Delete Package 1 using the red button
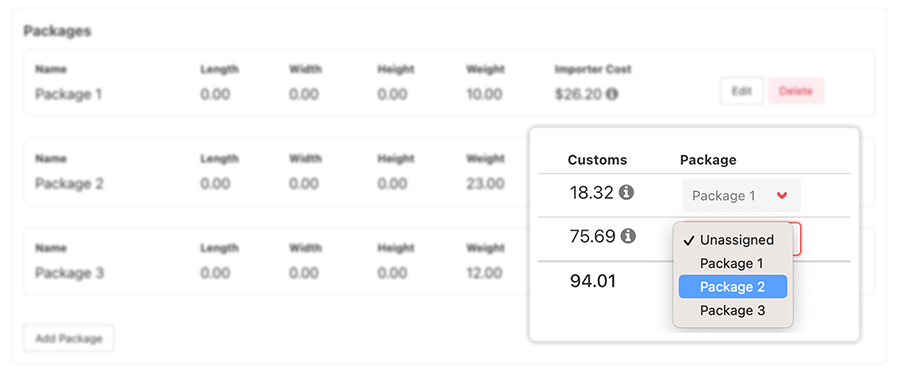Screen dimensions: 900x371 (796, 91)
